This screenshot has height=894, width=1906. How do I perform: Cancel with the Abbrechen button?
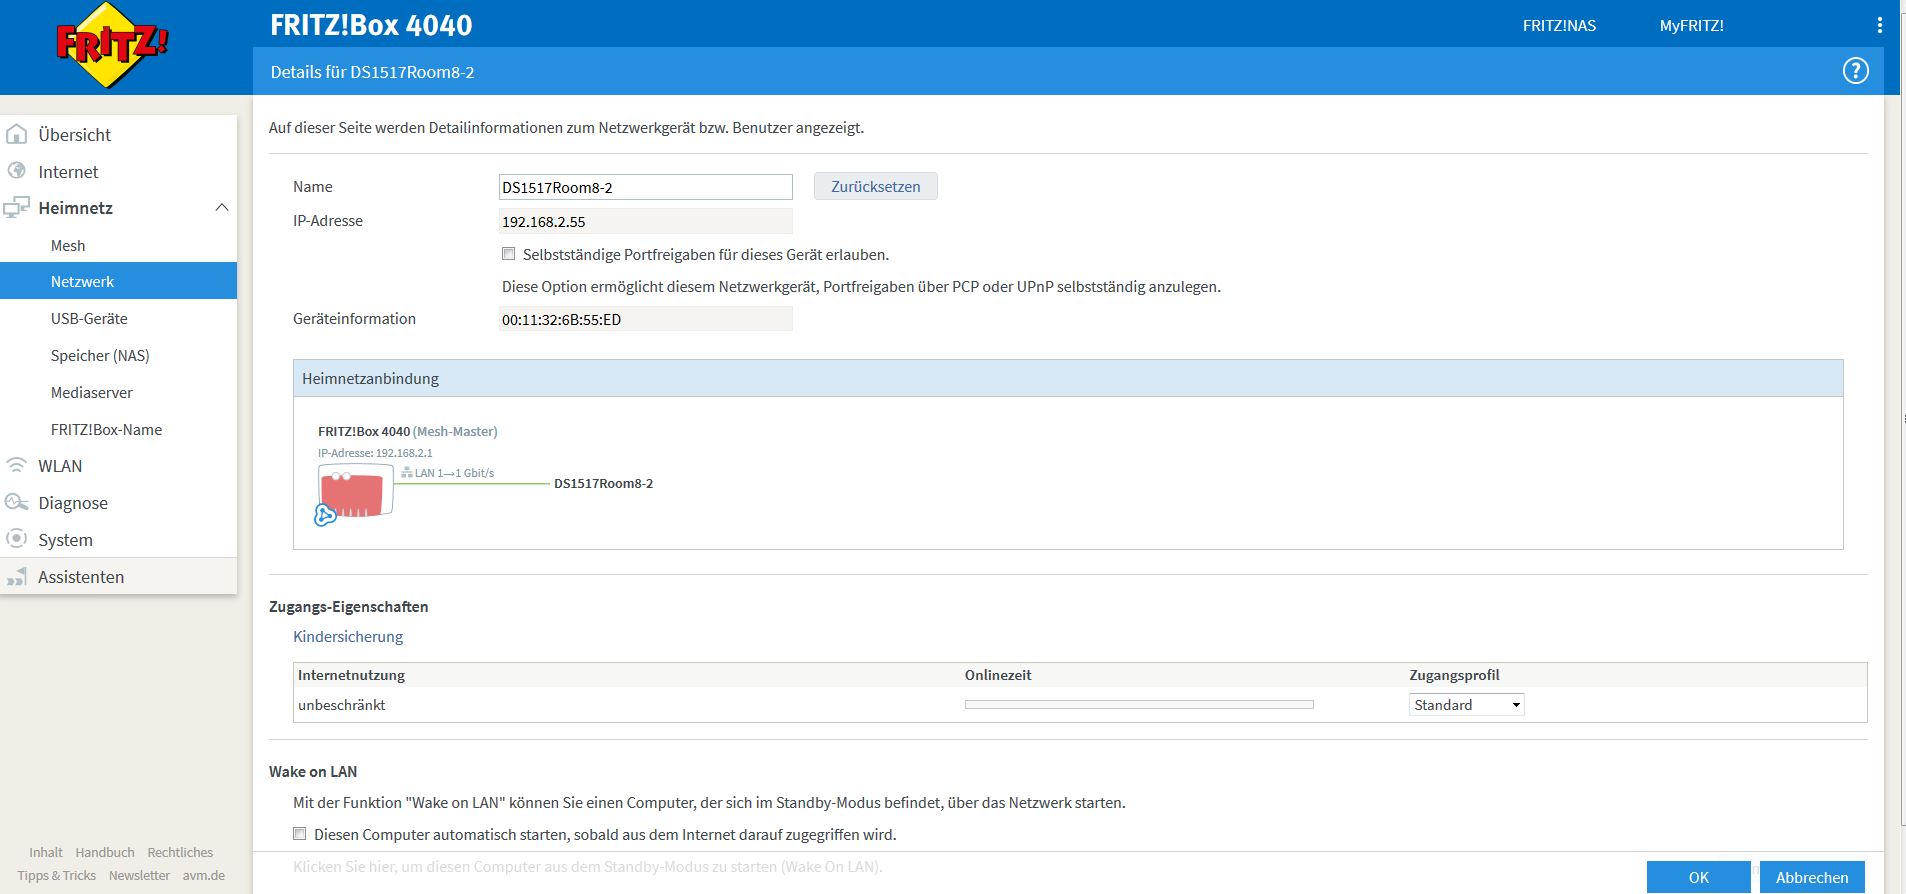(x=1812, y=877)
